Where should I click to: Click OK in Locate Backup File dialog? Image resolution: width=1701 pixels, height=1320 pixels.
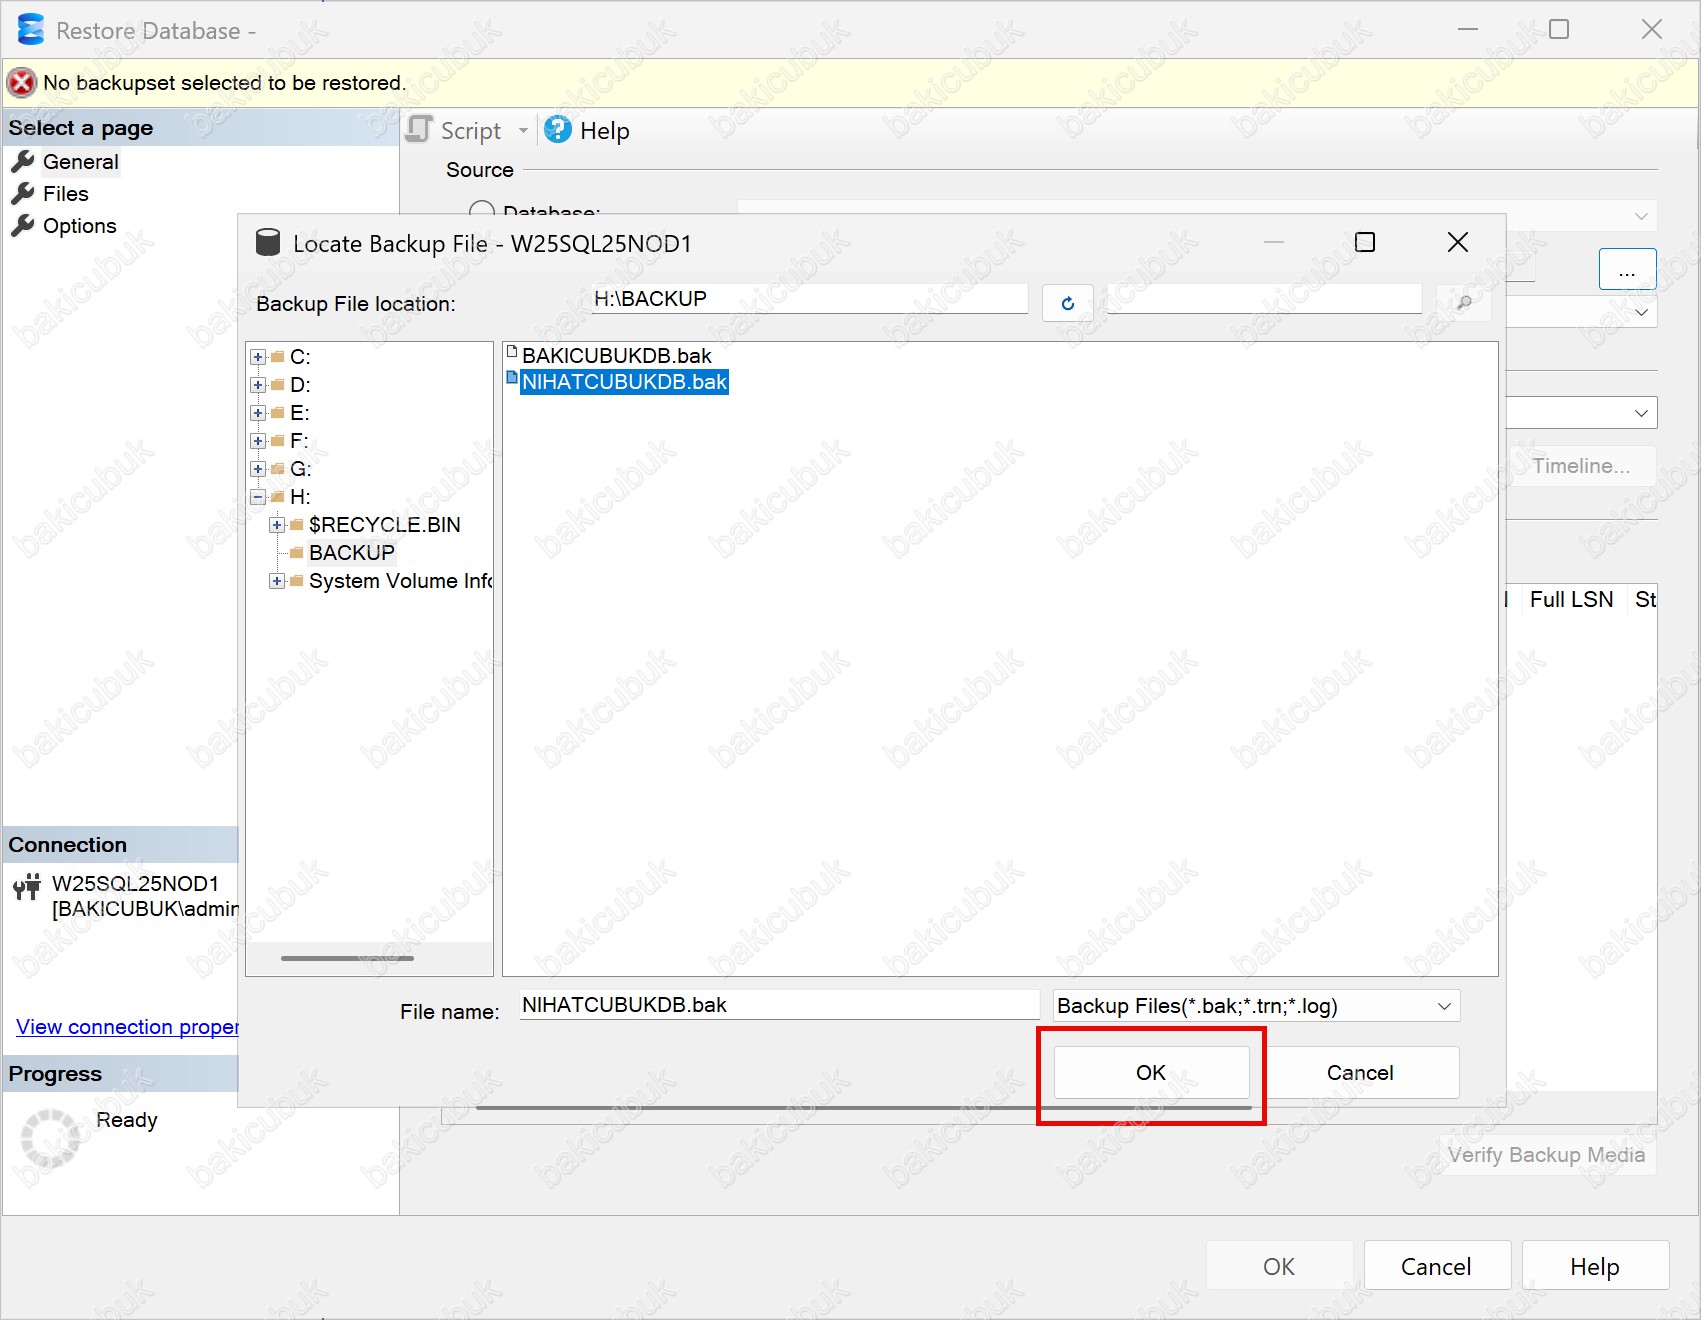point(1151,1073)
